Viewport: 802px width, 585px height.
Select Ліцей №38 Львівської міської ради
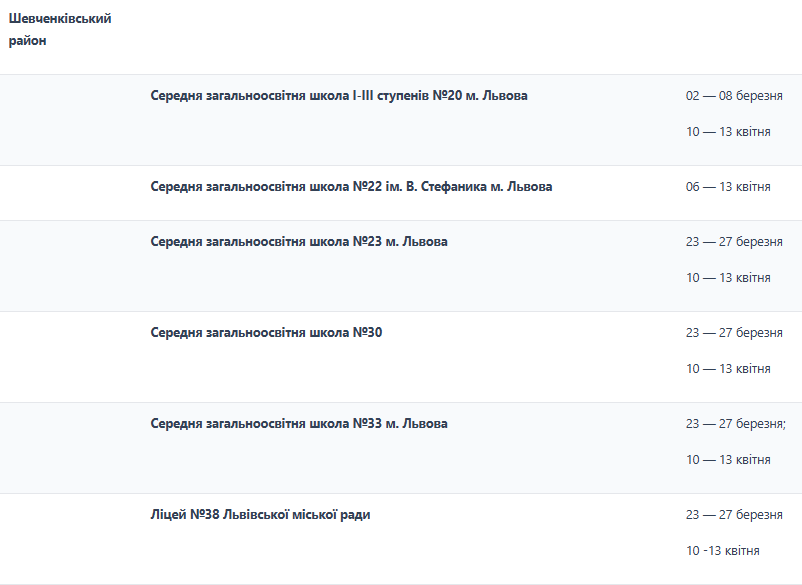coord(260,514)
